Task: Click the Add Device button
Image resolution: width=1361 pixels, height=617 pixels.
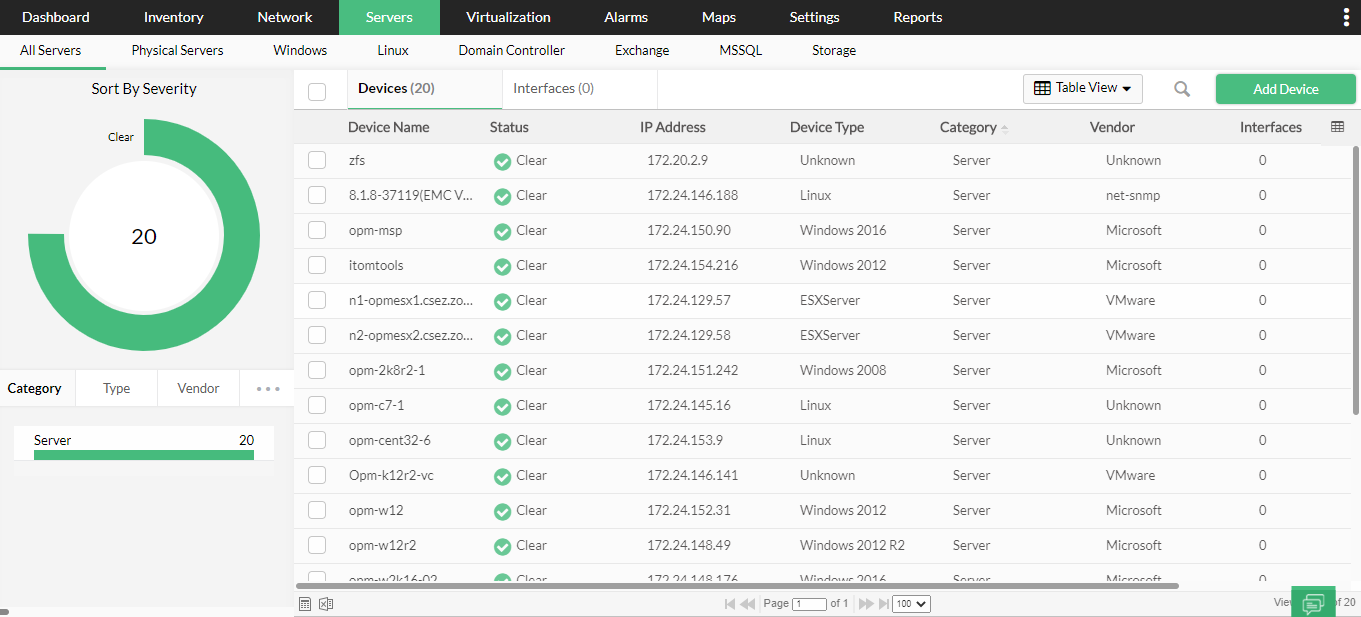Action: [1286, 89]
